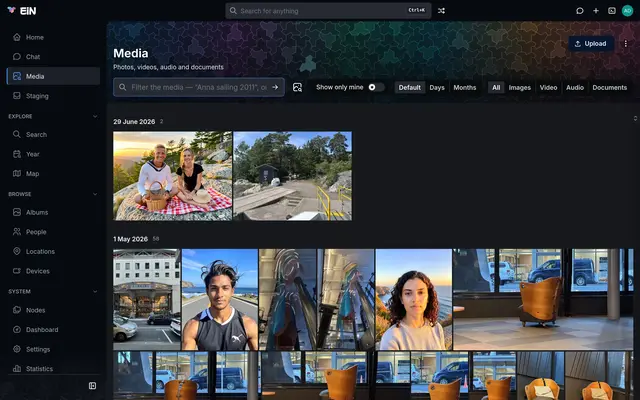The width and height of the screenshot is (640, 400).
Task: Open Nodes under System
Action: pyautogui.click(x=53, y=310)
